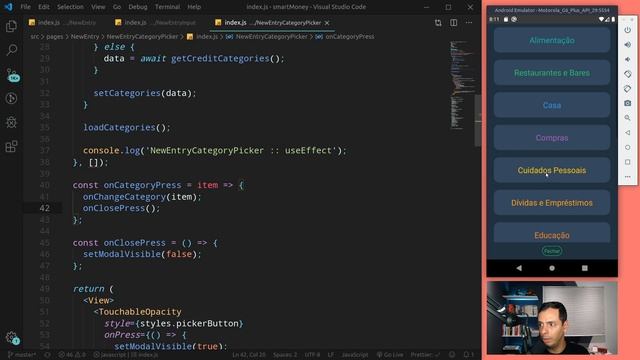Click the Ln 42, Col cursor position indicator
Screen dimensions: 640x360
(249, 355)
